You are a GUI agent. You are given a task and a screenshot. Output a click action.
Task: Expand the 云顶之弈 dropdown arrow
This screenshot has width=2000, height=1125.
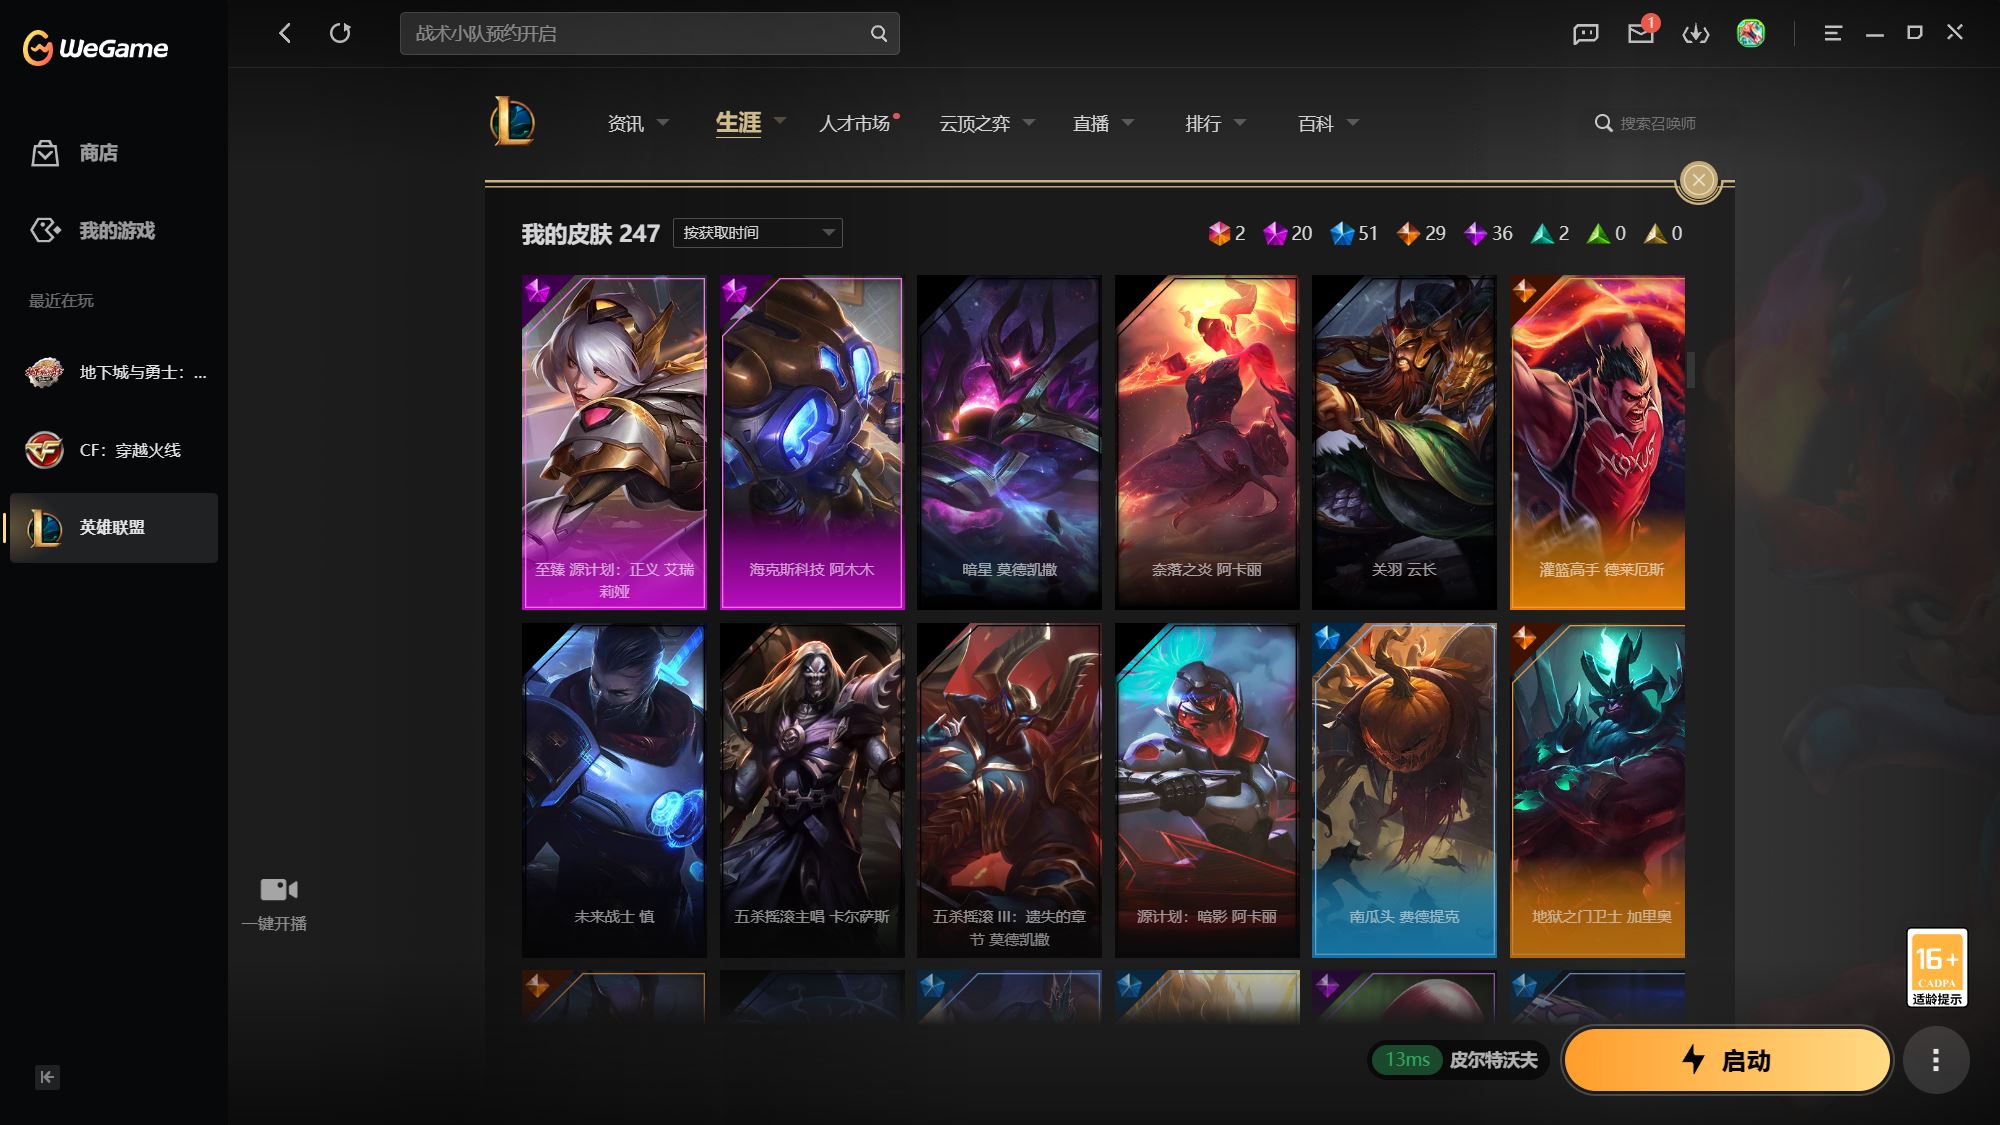coord(1029,123)
